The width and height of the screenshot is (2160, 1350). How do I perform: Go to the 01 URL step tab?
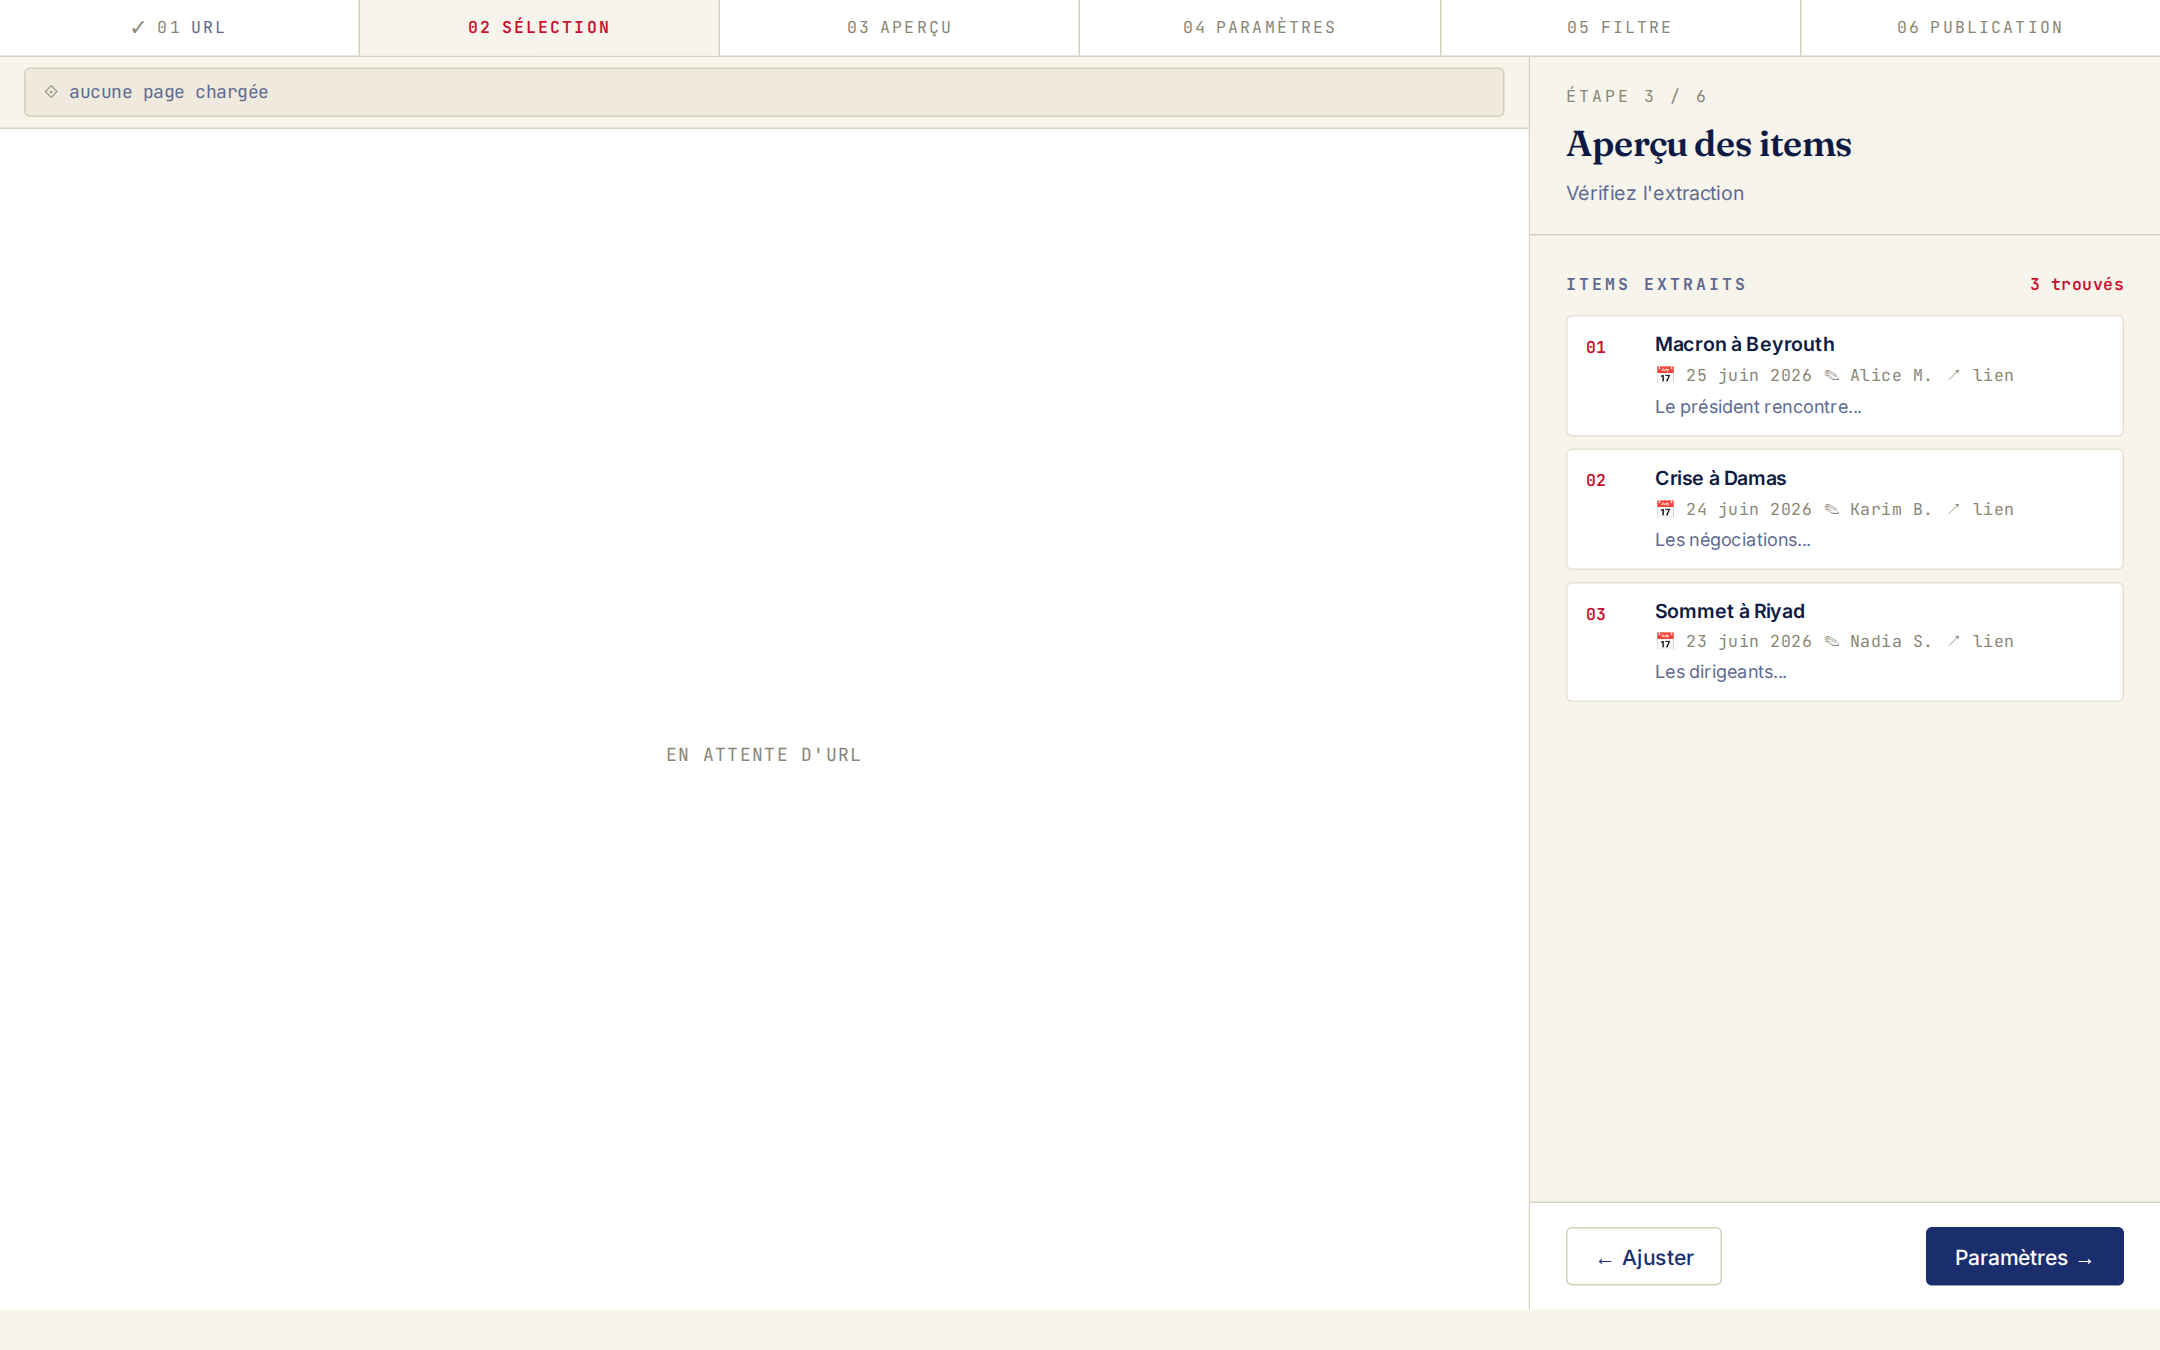(179, 28)
